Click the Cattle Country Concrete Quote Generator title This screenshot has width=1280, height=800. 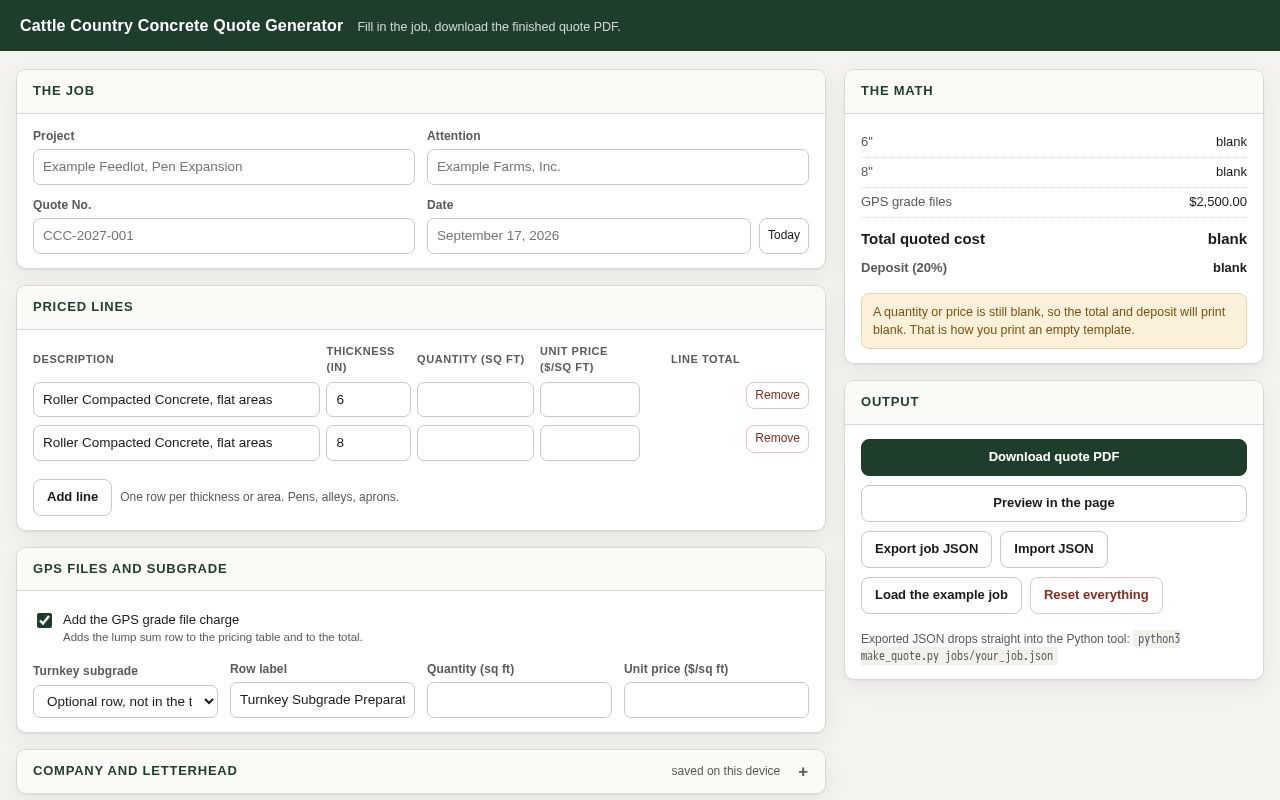point(181,26)
